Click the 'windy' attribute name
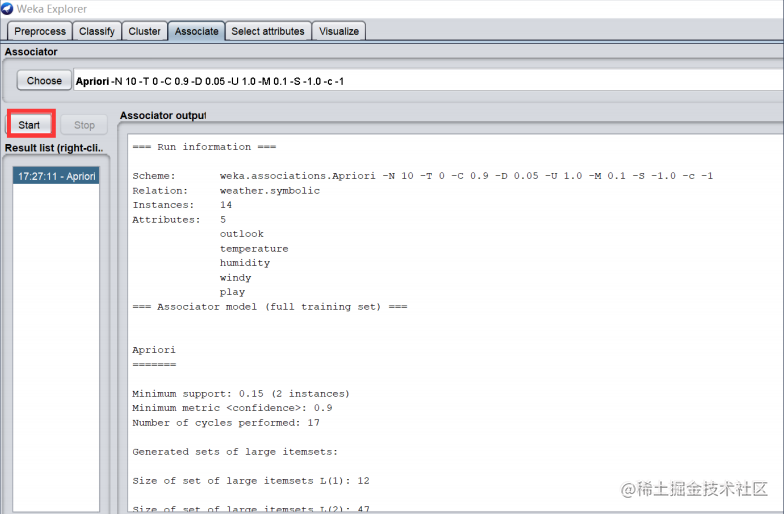The height and width of the screenshot is (514, 784). point(236,278)
